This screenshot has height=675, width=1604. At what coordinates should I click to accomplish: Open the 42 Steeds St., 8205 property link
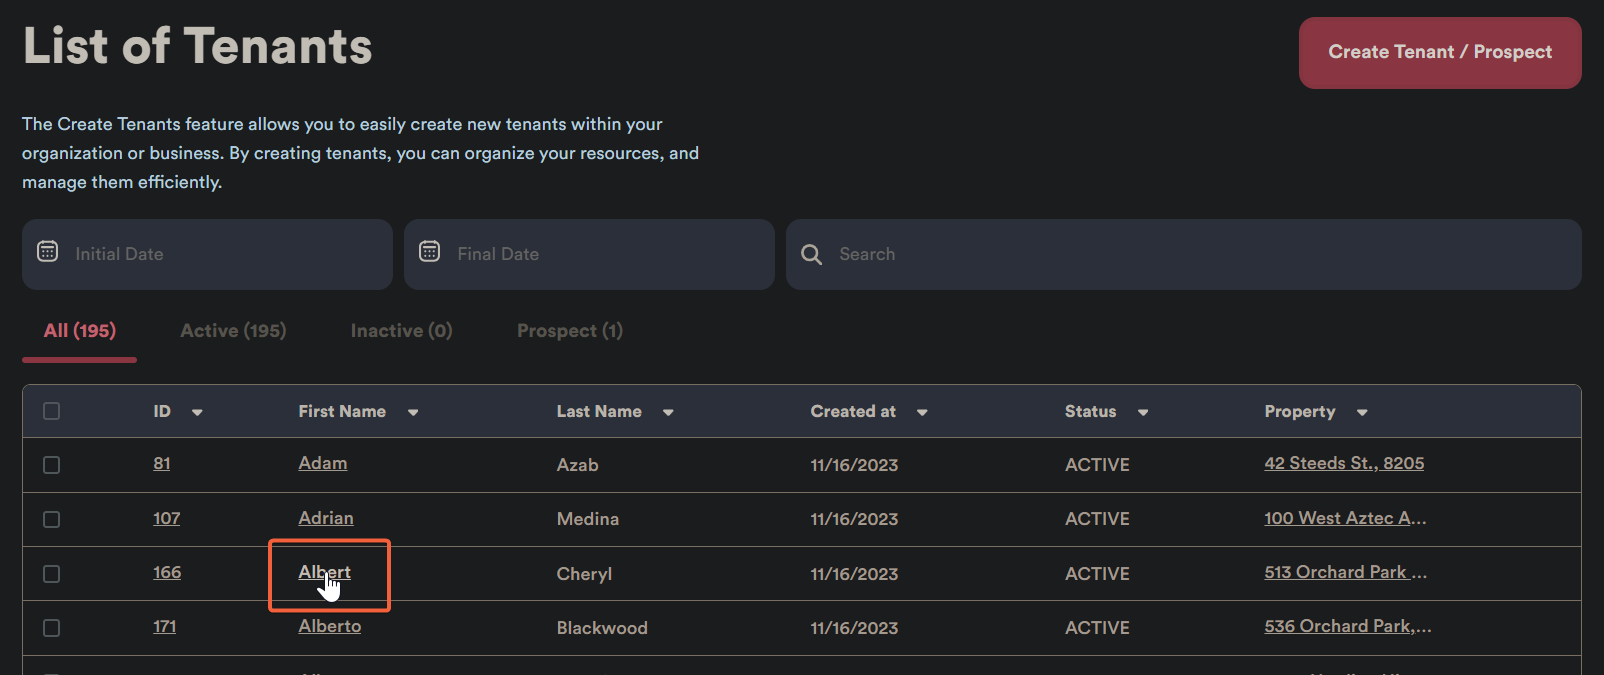tap(1343, 463)
